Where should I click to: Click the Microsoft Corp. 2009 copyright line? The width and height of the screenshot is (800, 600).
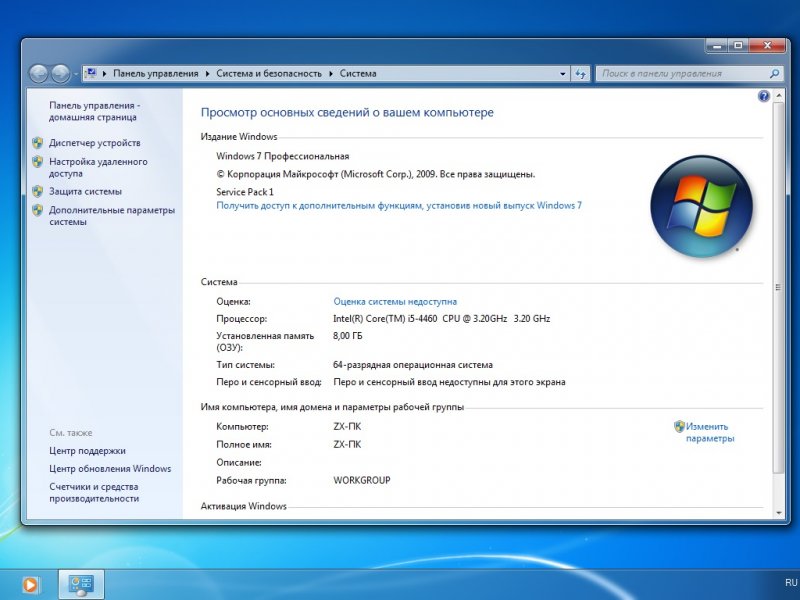click(x=376, y=174)
